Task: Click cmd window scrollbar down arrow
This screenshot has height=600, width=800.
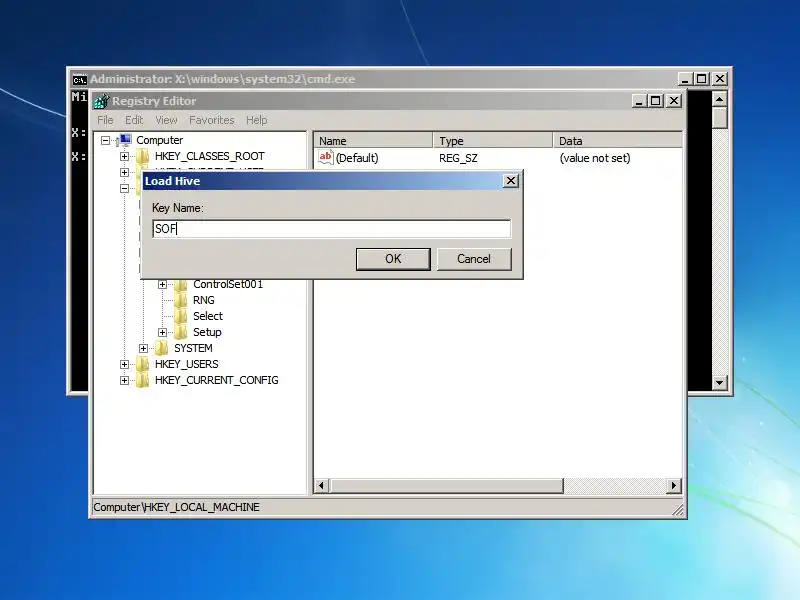Action: tap(719, 382)
